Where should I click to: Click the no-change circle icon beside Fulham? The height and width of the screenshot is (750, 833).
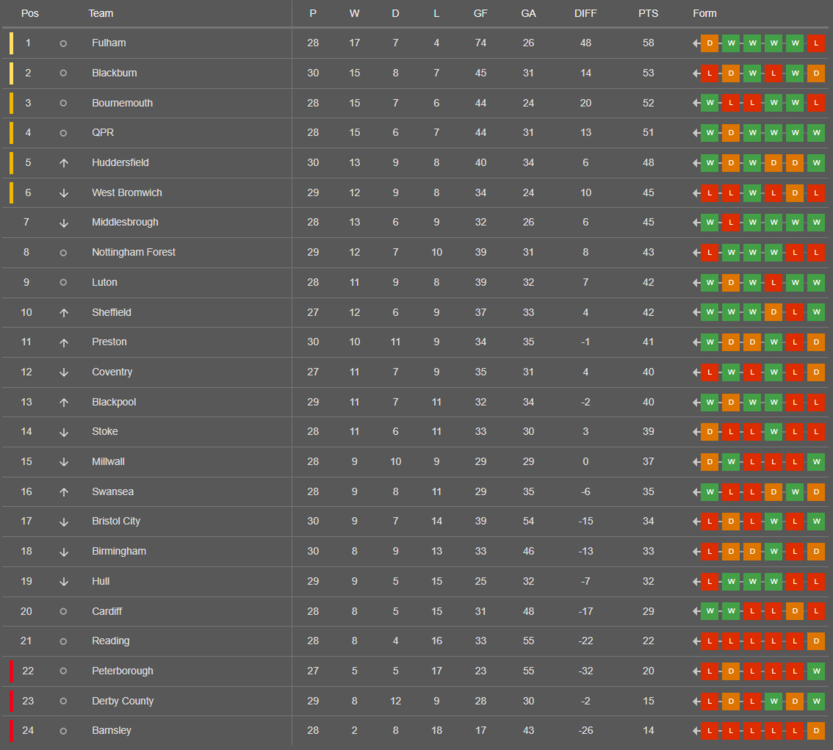63,43
